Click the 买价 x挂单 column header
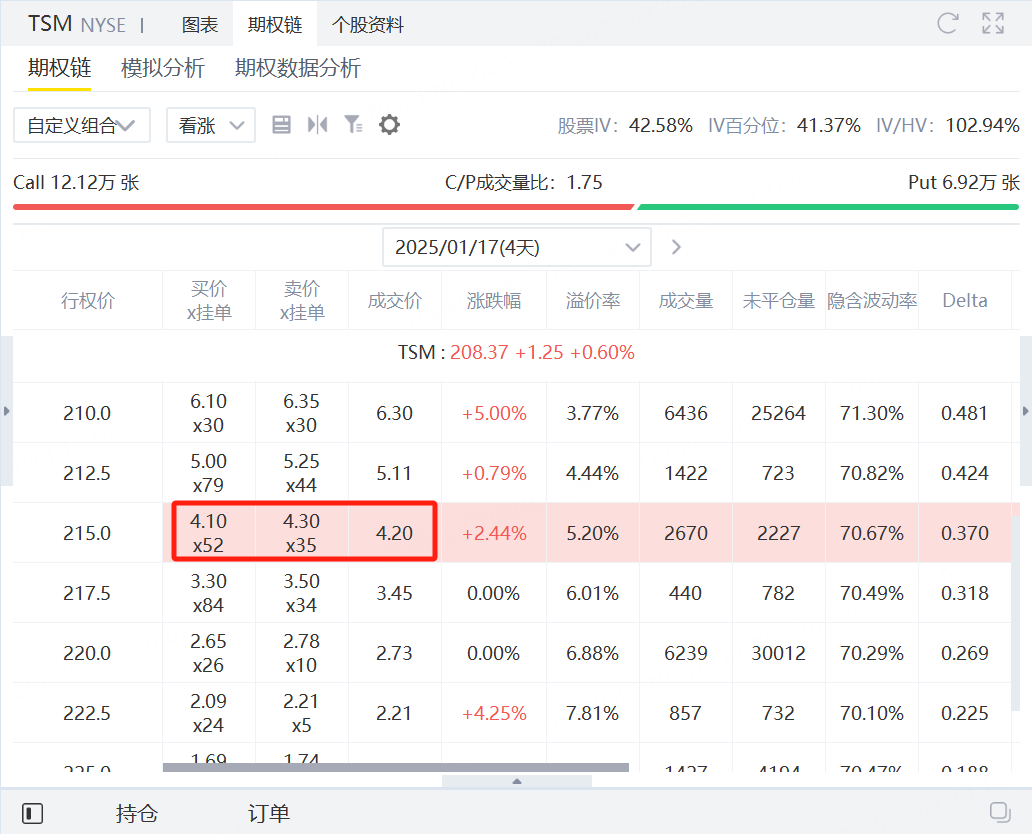The width and height of the screenshot is (1032, 834). coord(209,300)
